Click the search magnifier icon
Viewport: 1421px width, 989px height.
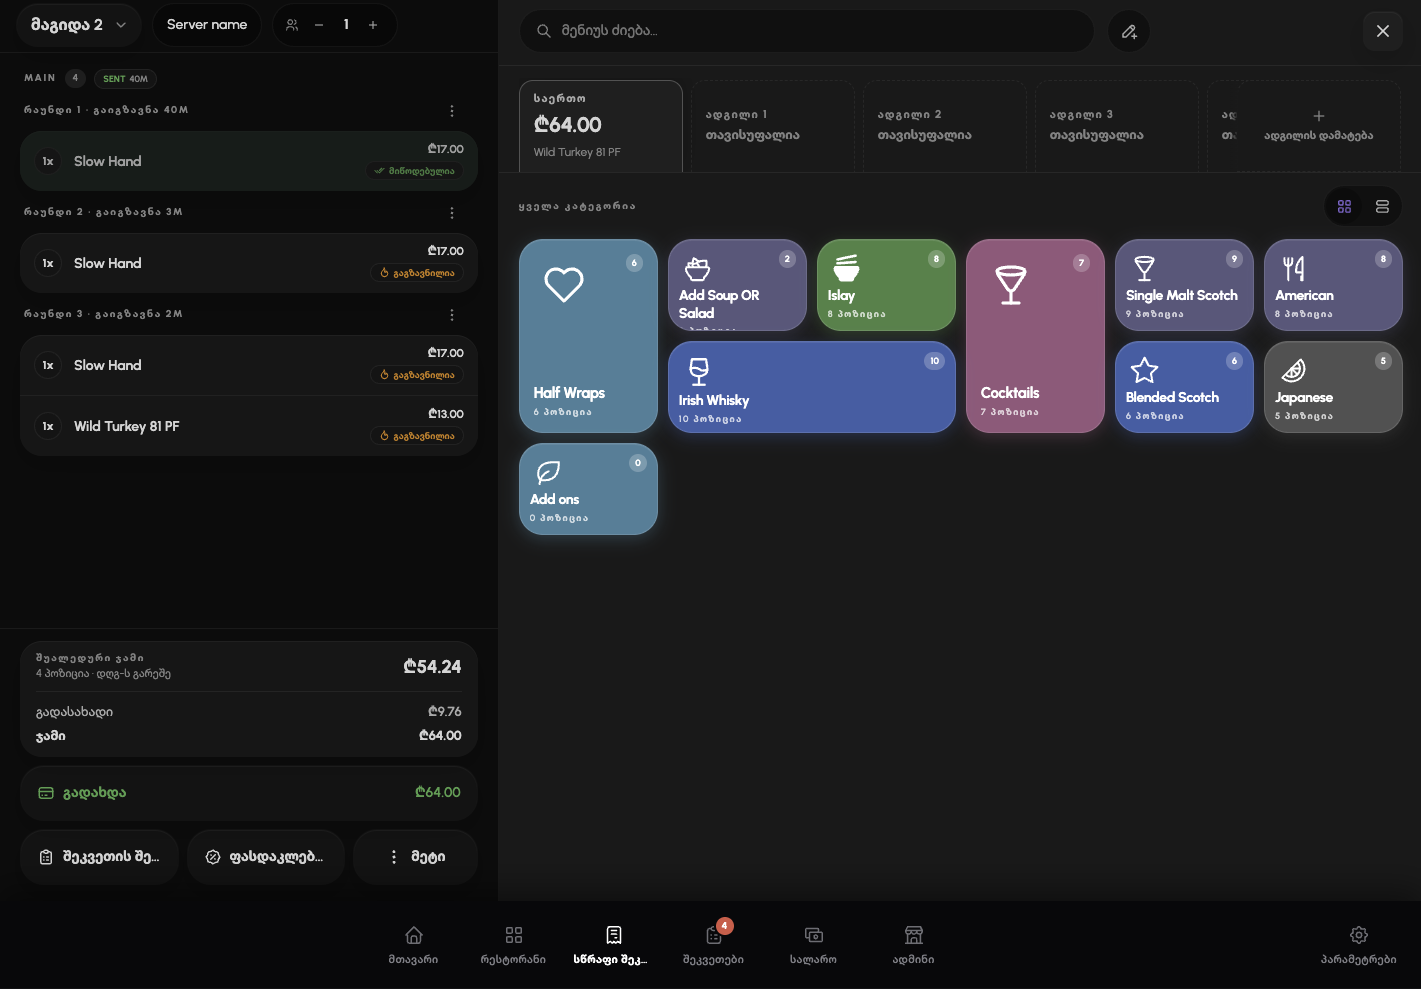[544, 31]
